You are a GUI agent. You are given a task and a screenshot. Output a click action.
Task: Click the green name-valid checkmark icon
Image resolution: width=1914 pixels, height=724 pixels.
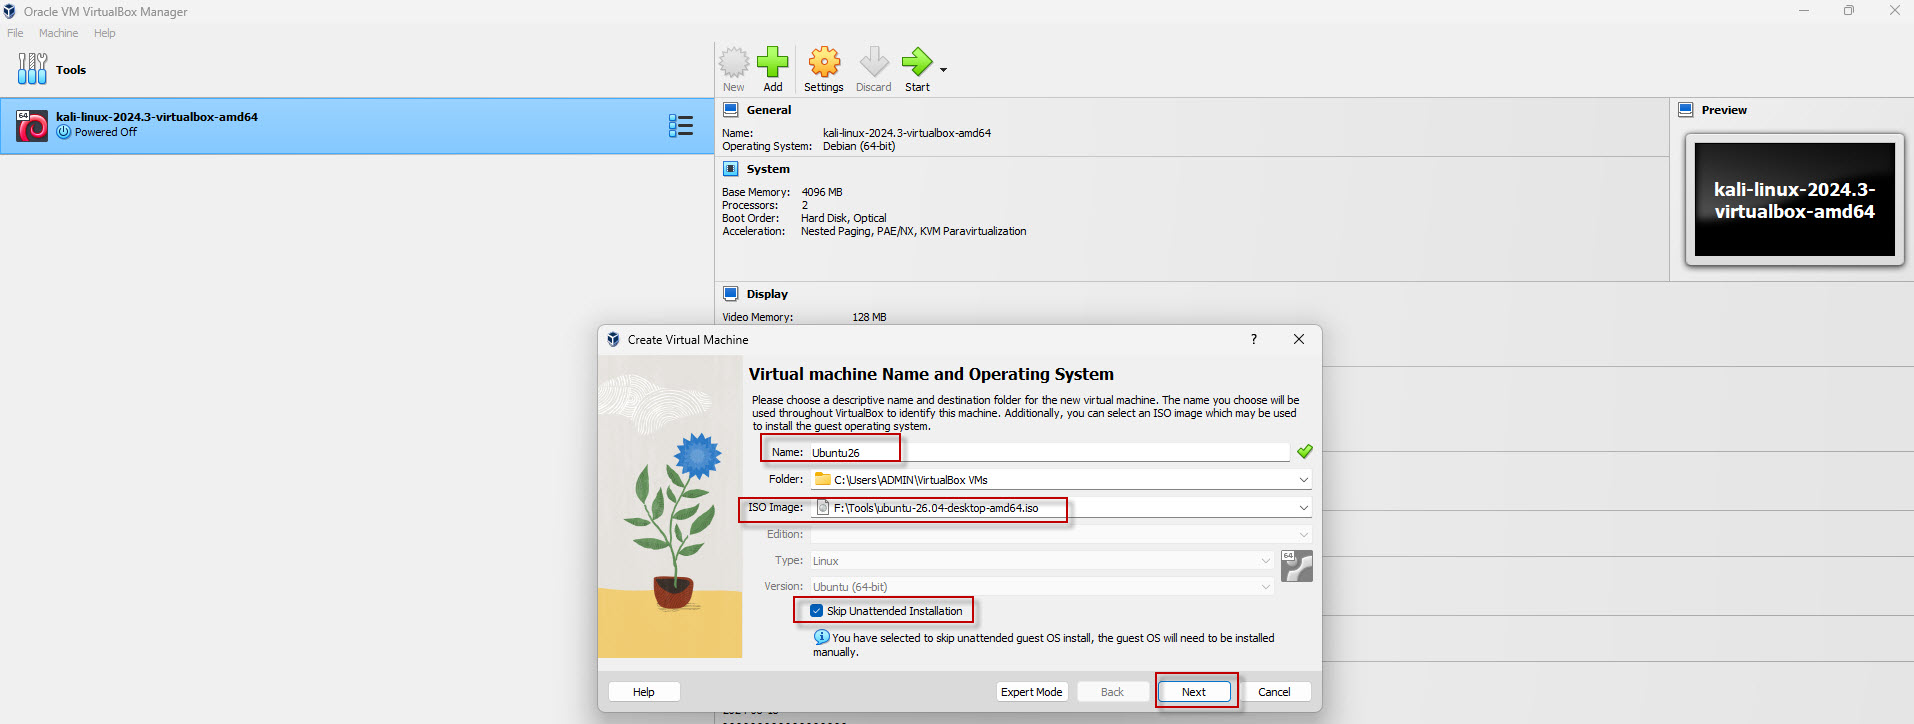pyautogui.click(x=1304, y=452)
